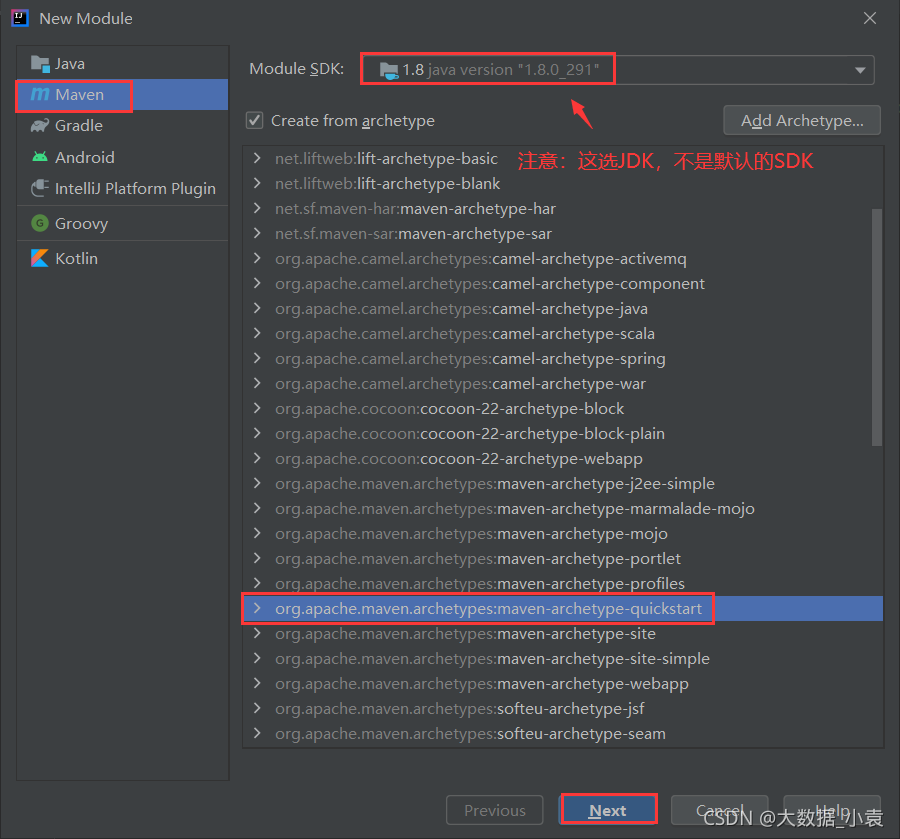Viewport: 900px width, 839px height.
Task: Click the archetype list vertical scrollbar
Action: tap(876, 327)
